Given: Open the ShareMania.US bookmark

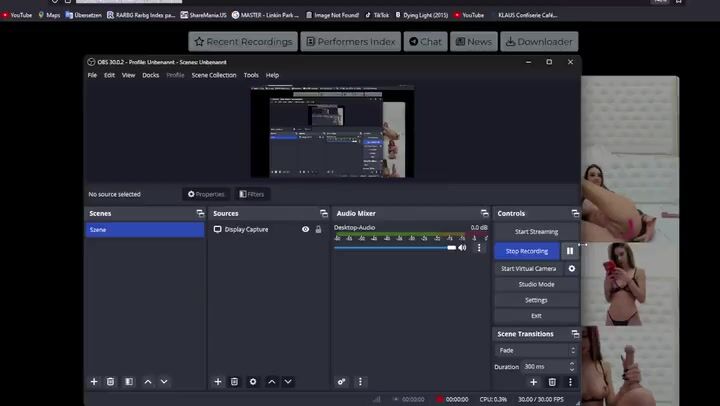Looking at the screenshot, I should point(203,15).
